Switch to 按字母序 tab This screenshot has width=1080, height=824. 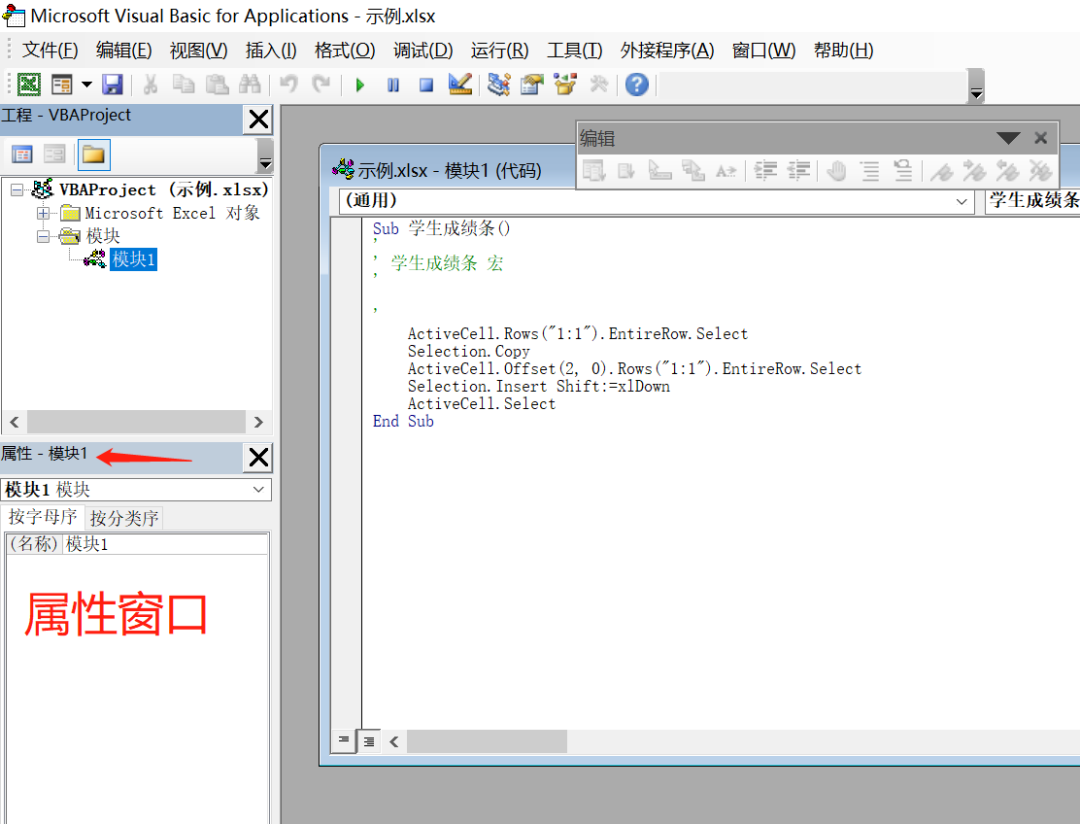(x=43, y=517)
